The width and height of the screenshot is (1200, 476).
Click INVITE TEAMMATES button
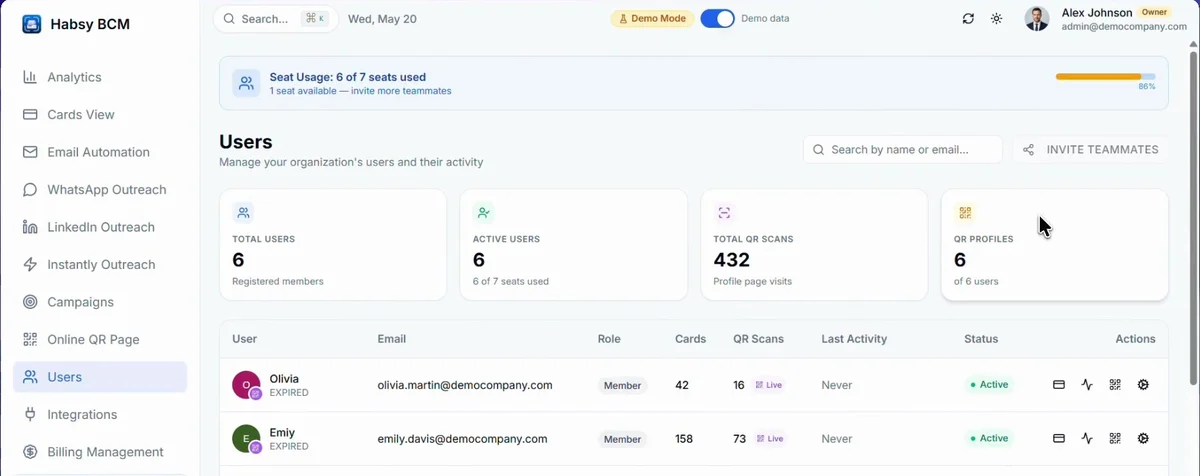(x=1090, y=150)
